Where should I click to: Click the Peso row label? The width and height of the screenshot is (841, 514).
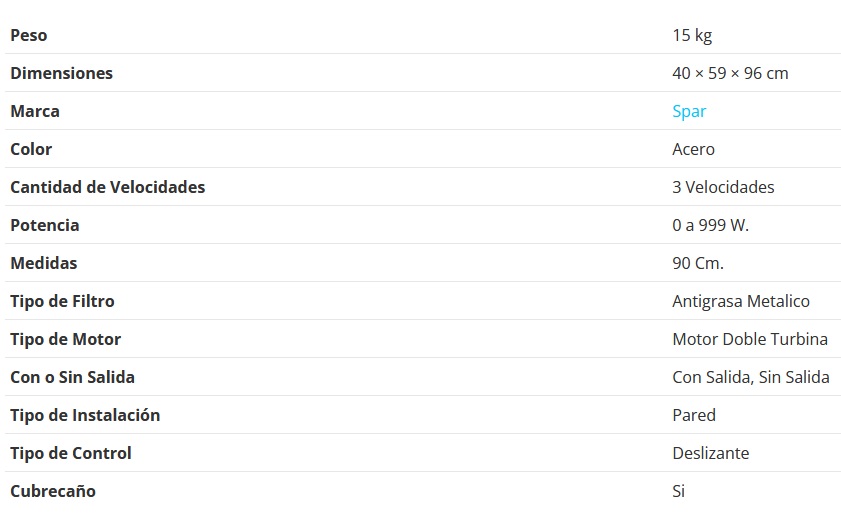[x=29, y=35]
